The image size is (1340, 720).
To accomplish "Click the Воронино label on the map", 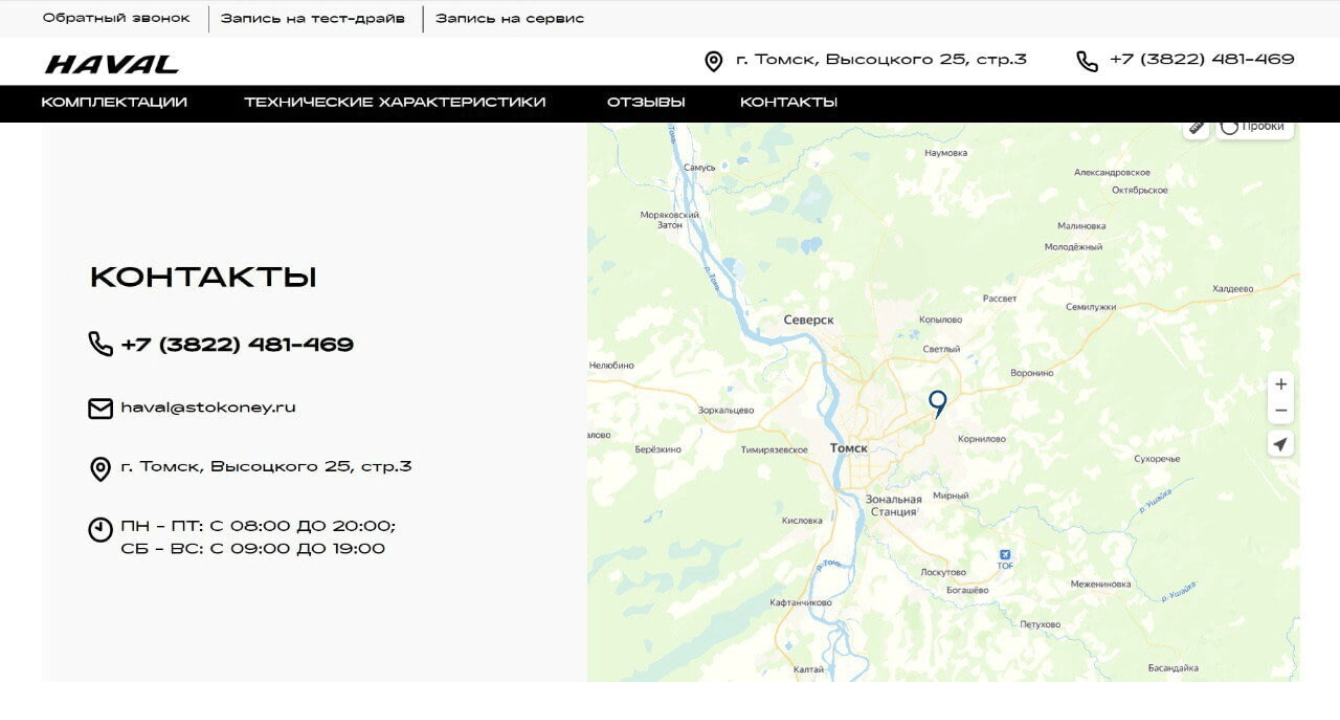I will pyautogui.click(x=1032, y=373).
